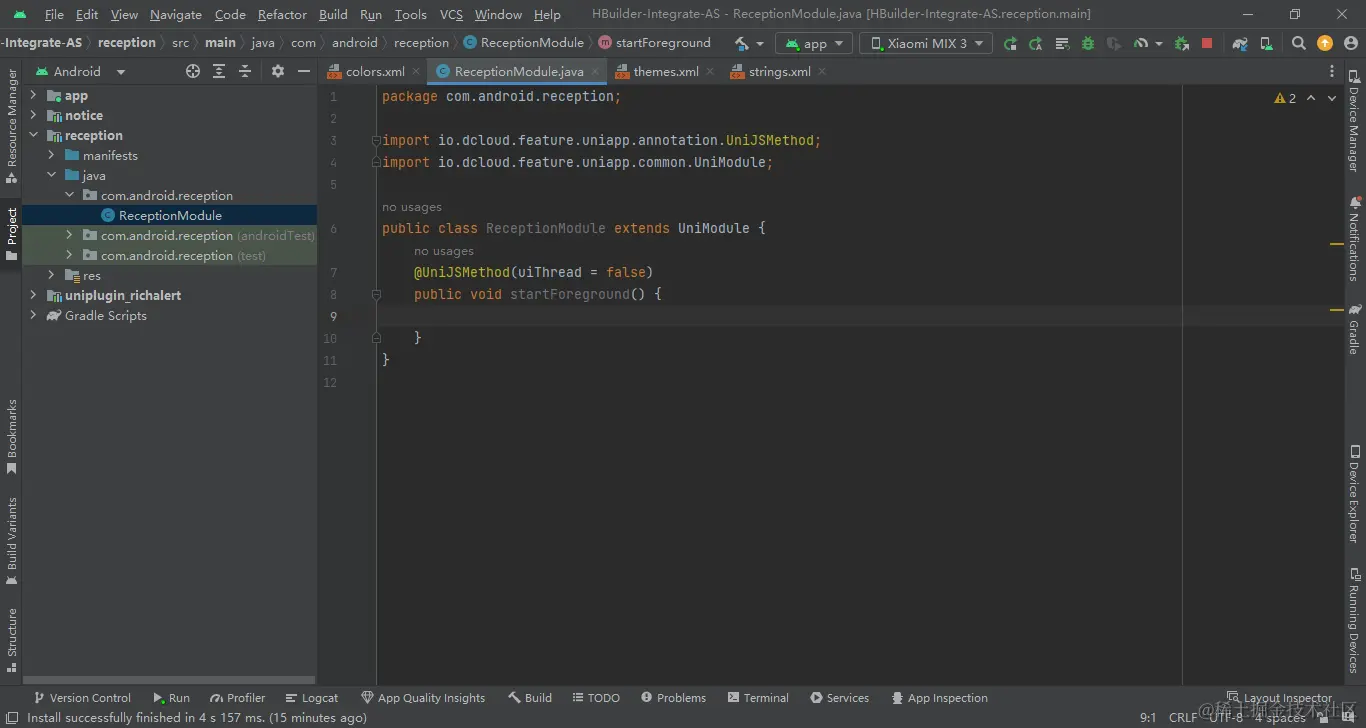This screenshot has height=728, width=1366.
Task: Toggle the Bookmarks side panel
Action: point(11,436)
